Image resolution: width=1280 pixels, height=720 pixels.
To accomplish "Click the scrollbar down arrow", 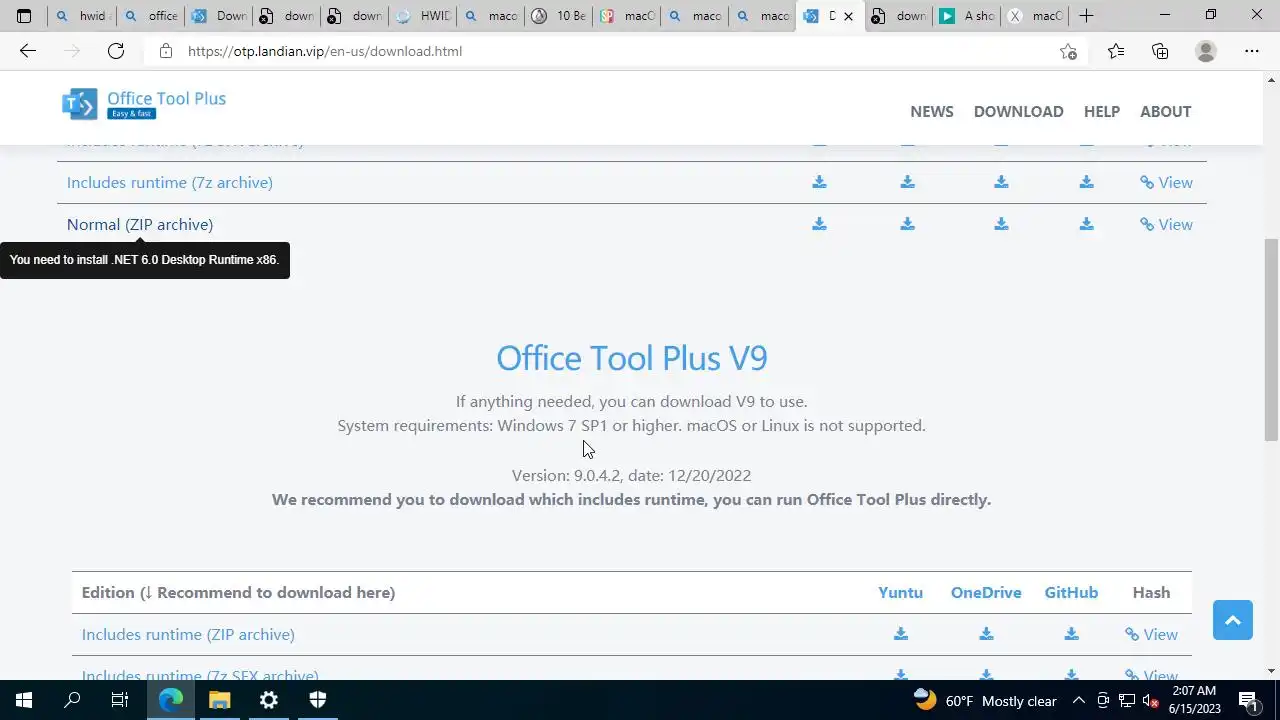I will tap(1272, 671).
